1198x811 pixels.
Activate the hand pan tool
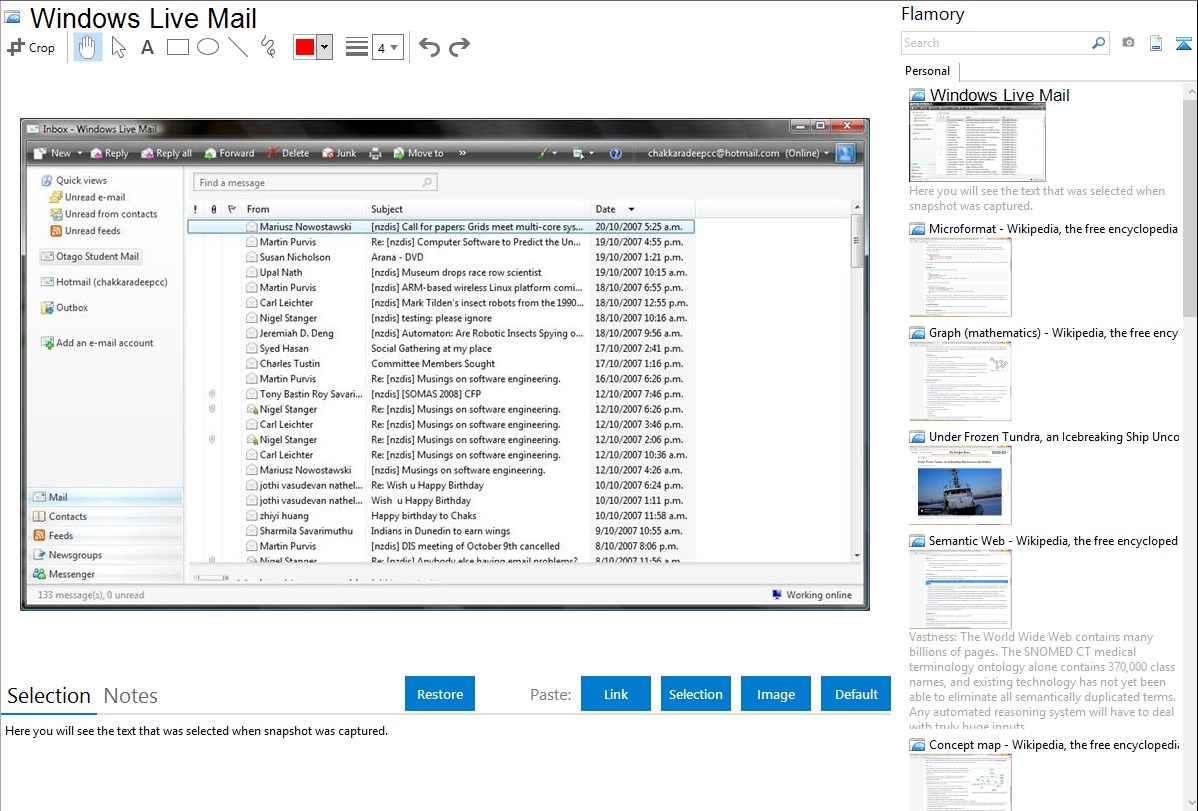[x=88, y=47]
